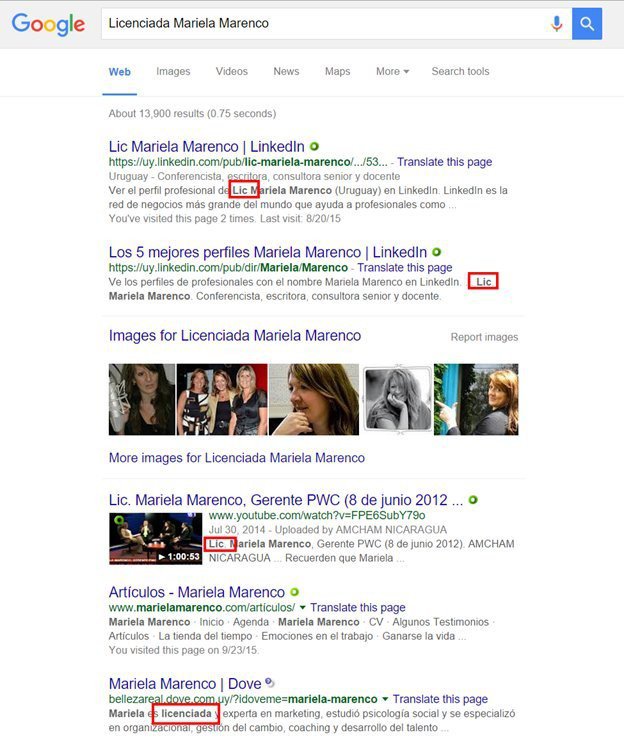This screenshot has height=744, width=624.
Task: Click green rating circle beside Lic Mariela Marenco LinkedIn
Action: [x=314, y=147]
